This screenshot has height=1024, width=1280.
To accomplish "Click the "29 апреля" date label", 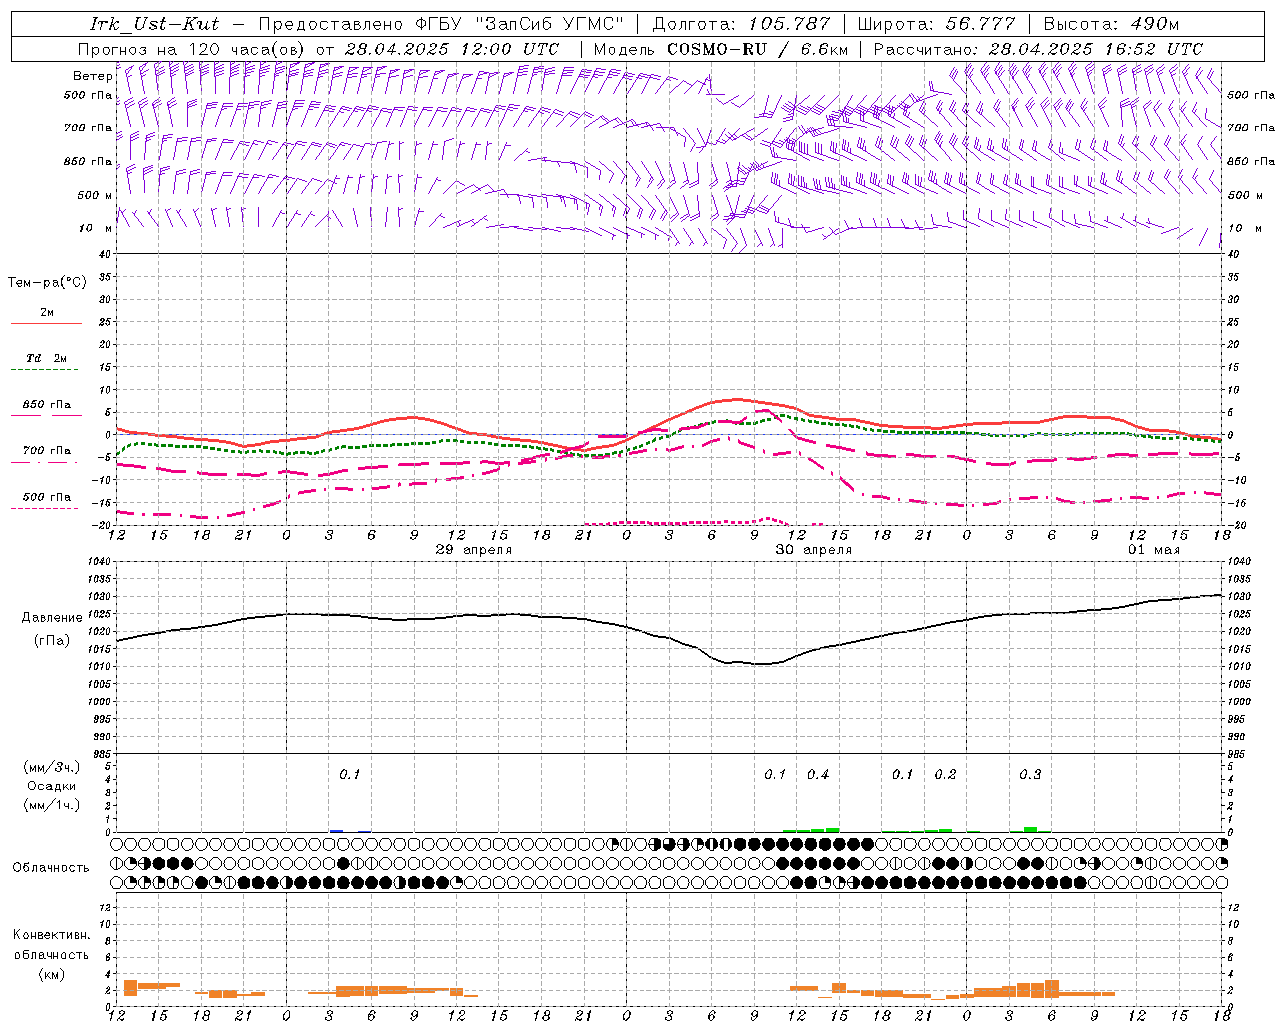I will pos(474,550).
